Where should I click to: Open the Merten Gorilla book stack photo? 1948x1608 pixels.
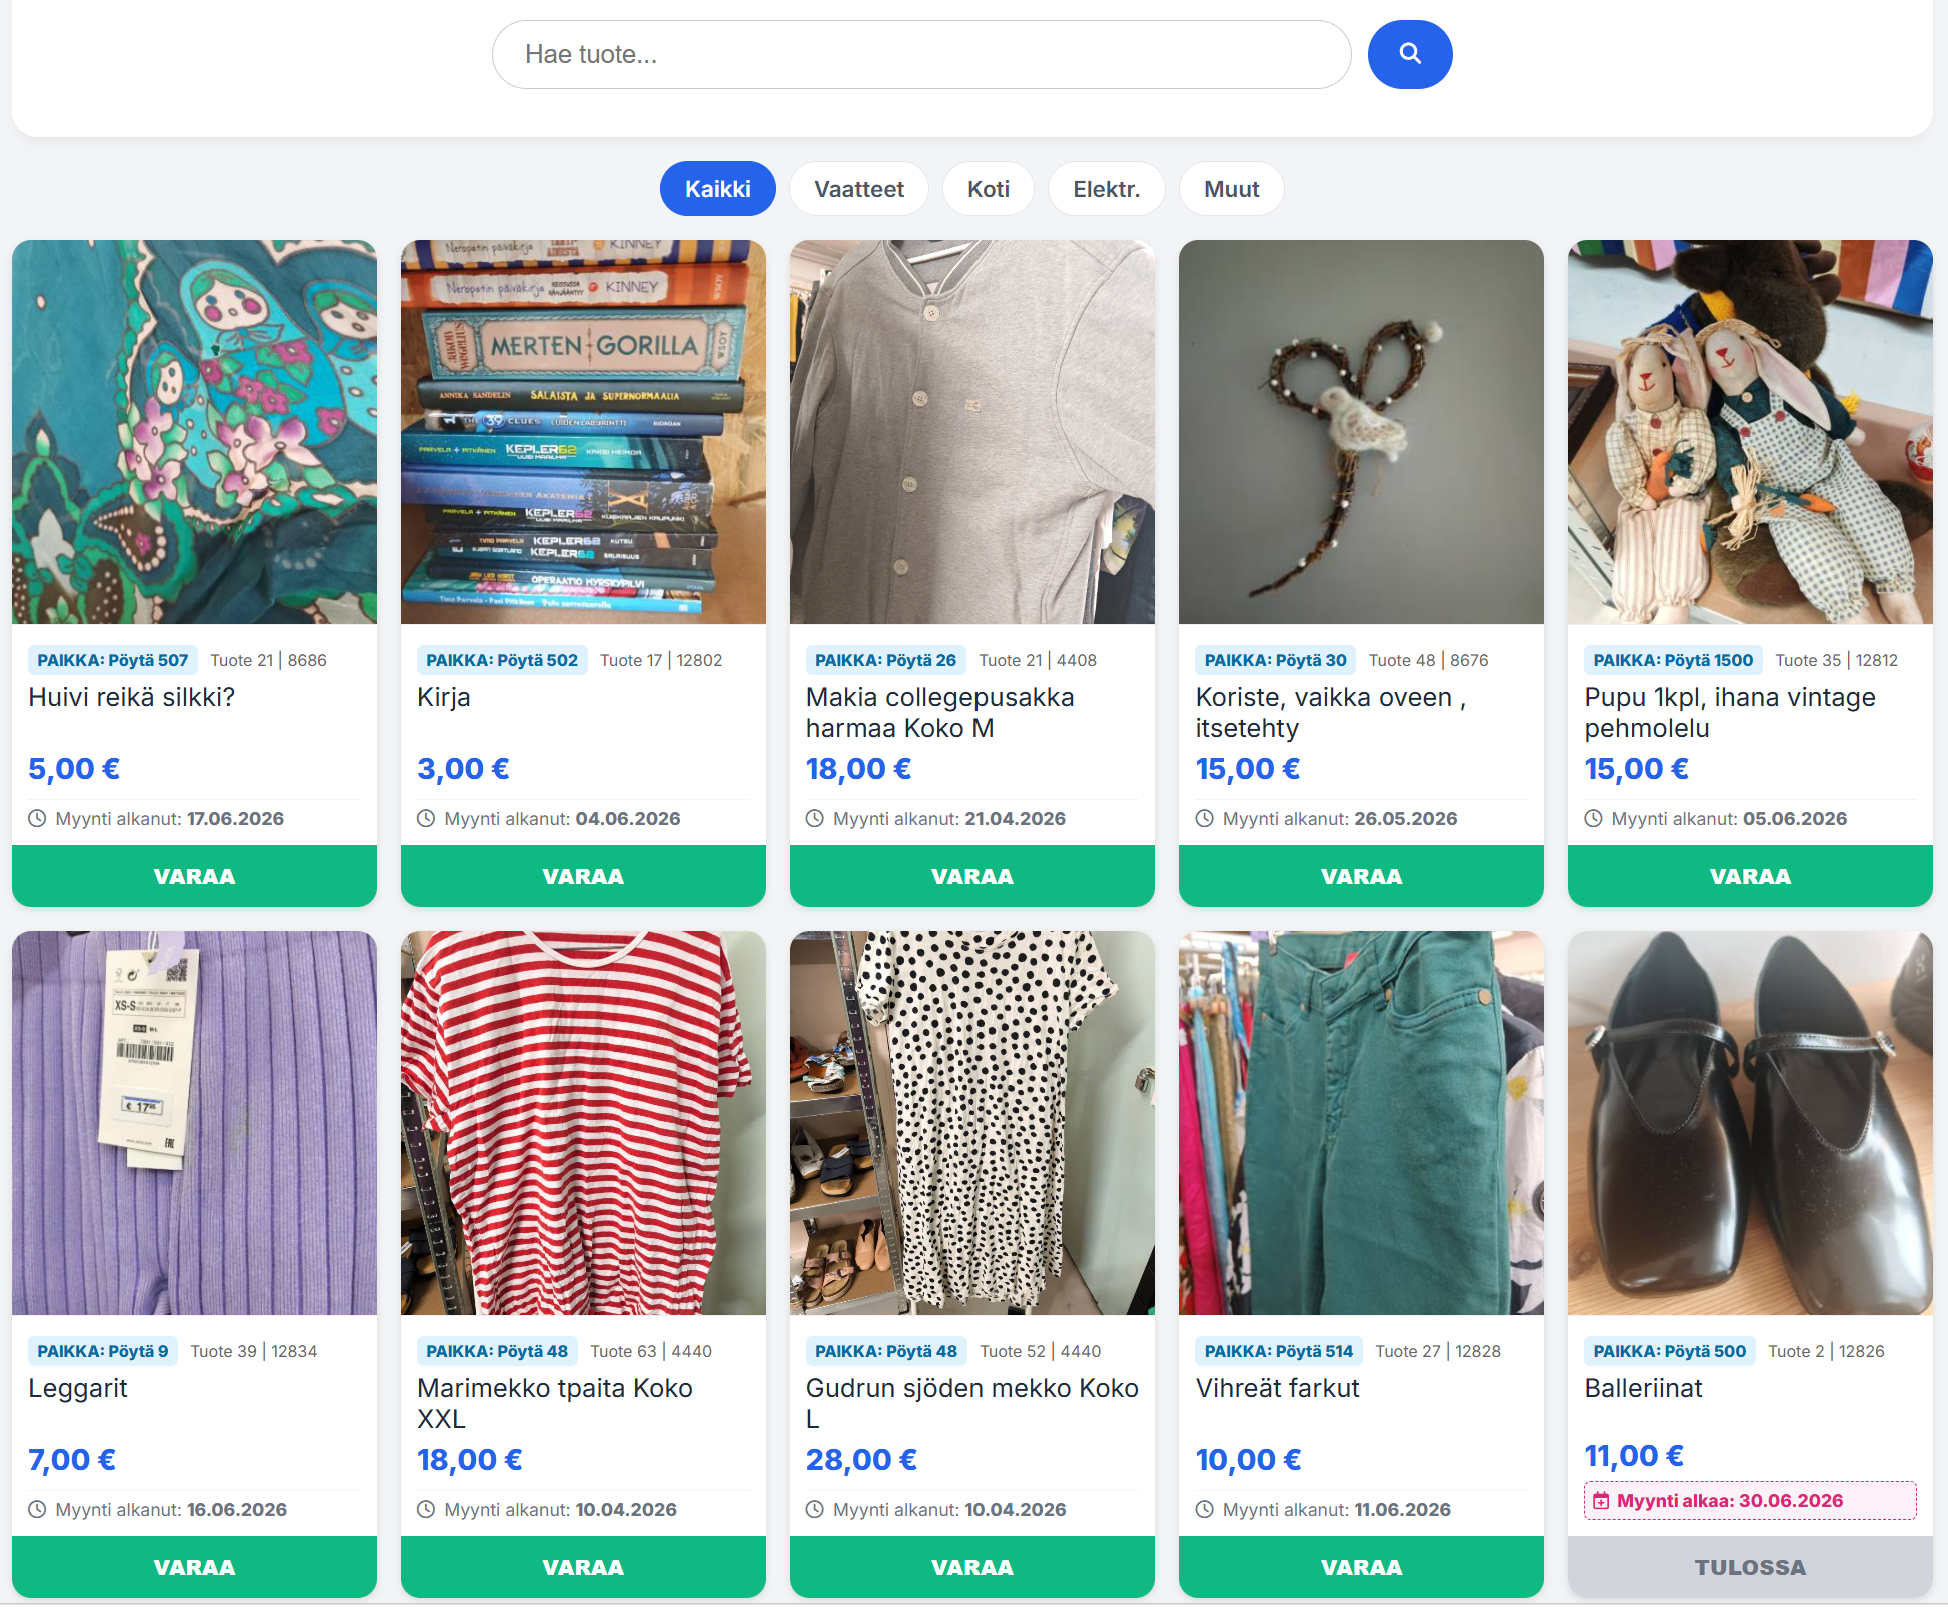click(583, 432)
